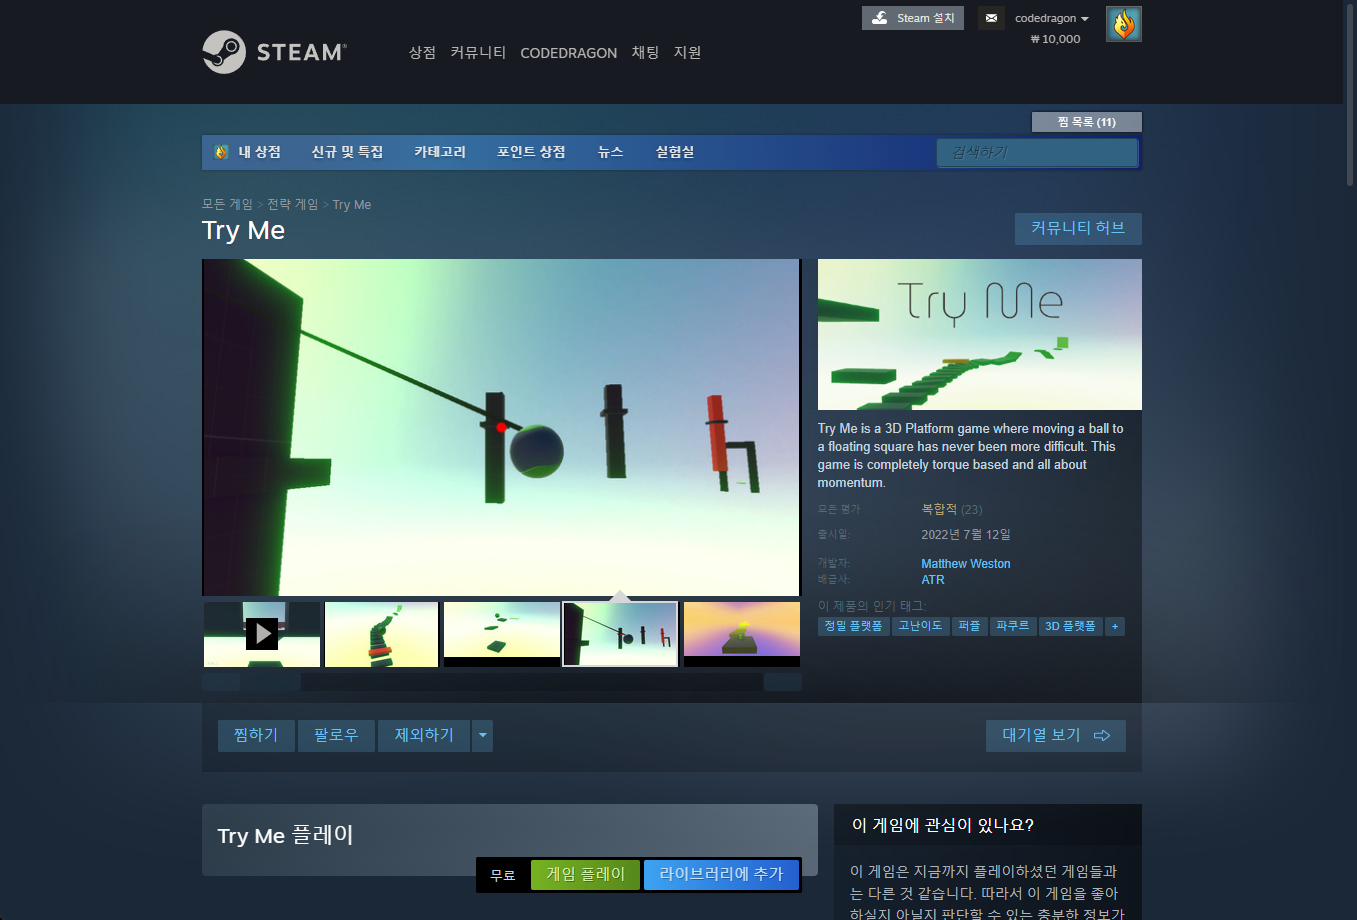This screenshot has height=920, width=1357.
Task: Click the main game screenshot
Action: [501, 427]
